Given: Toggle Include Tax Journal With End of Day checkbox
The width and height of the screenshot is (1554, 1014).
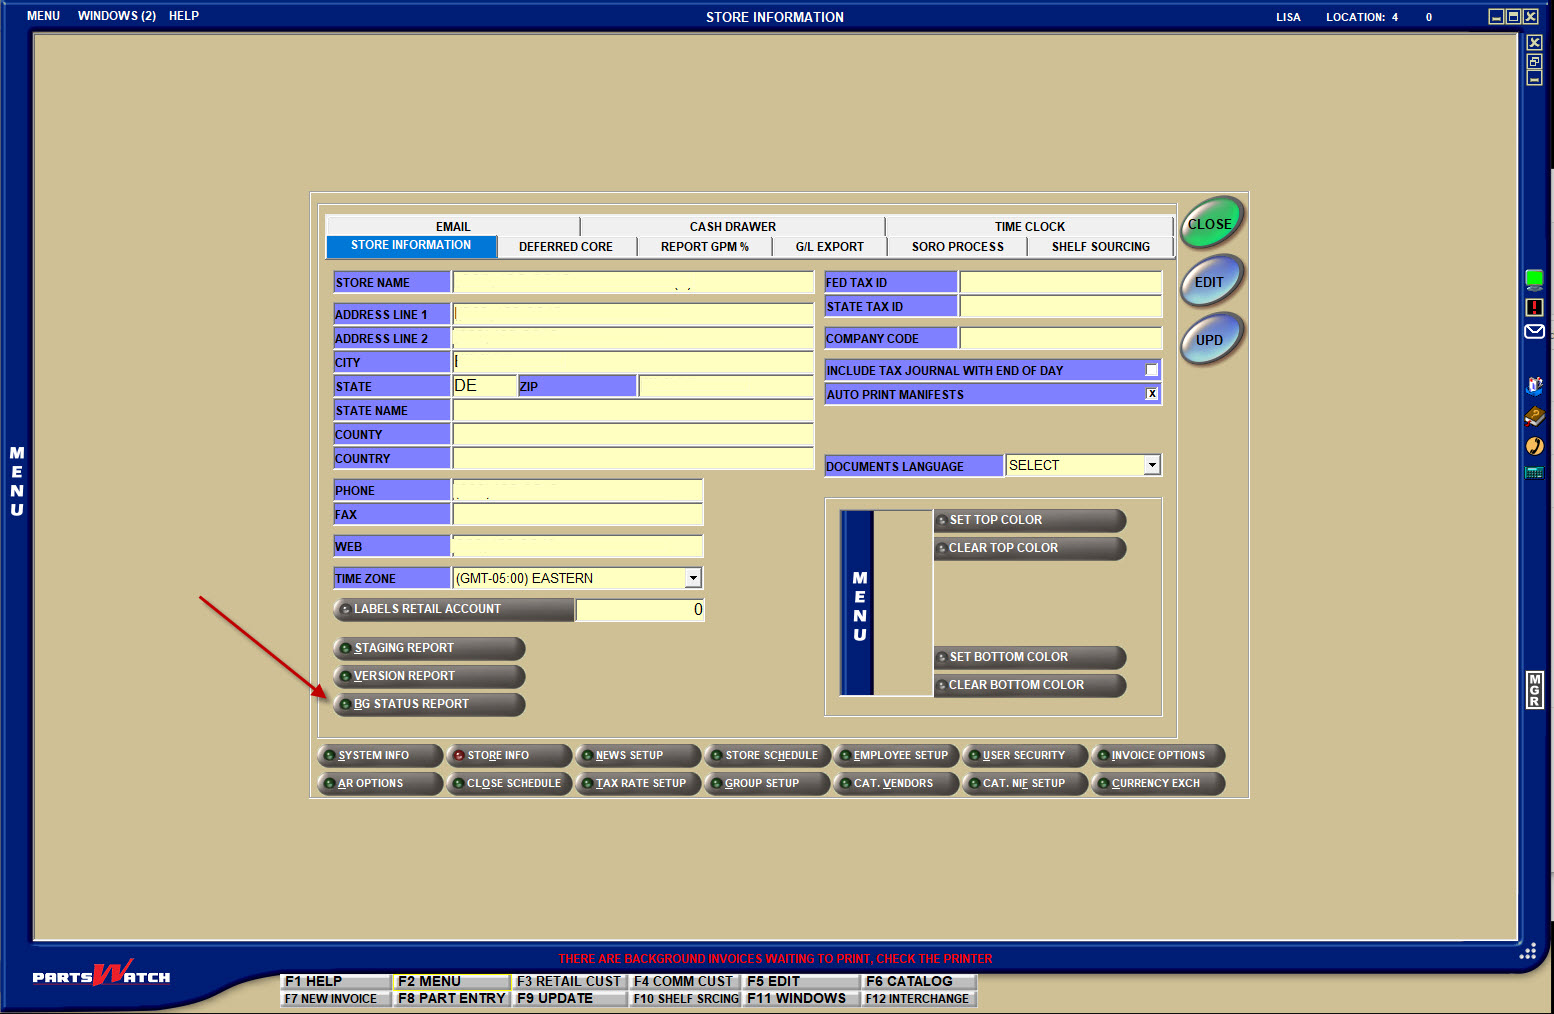Looking at the screenshot, I should 1152,370.
